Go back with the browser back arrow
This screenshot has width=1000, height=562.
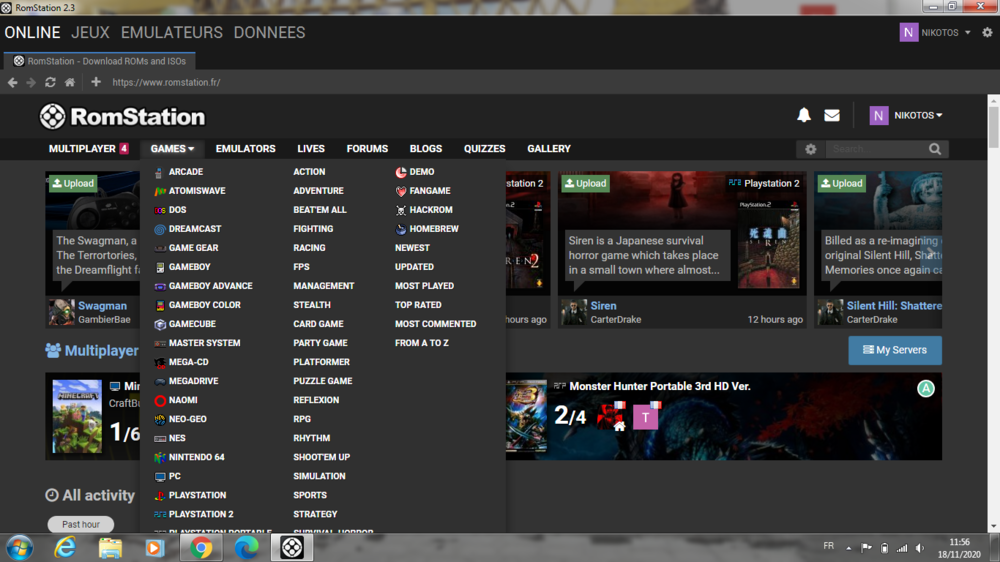(12, 82)
